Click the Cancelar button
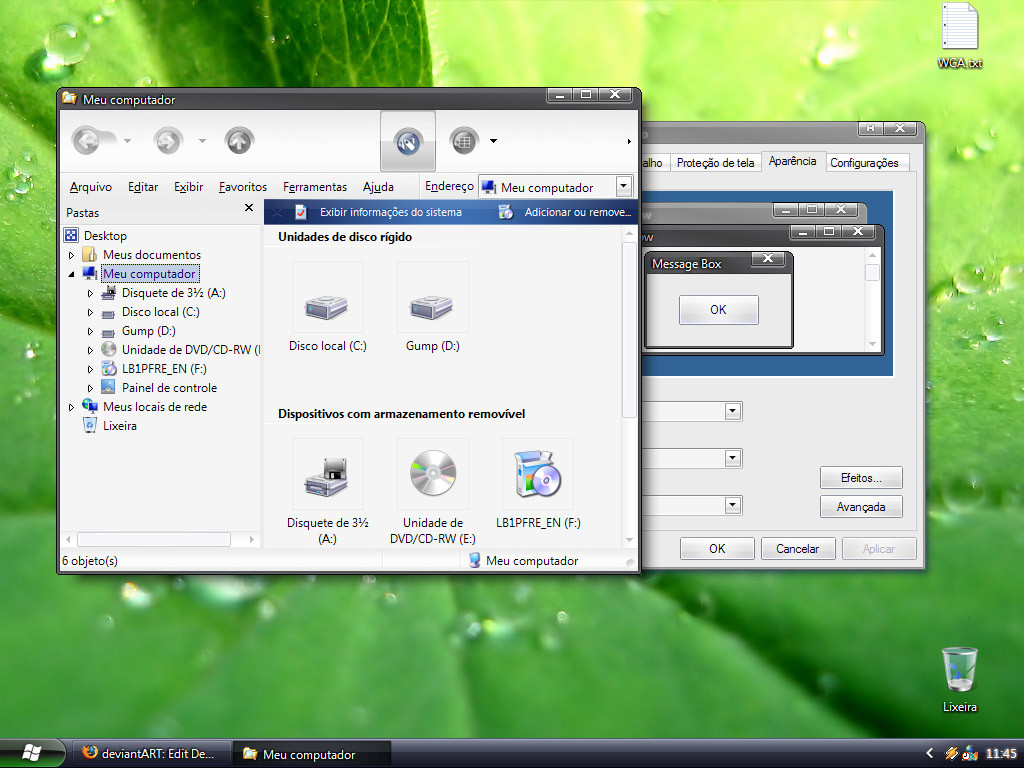1024x768 pixels. pyautogui.click(x=797, y=548)
